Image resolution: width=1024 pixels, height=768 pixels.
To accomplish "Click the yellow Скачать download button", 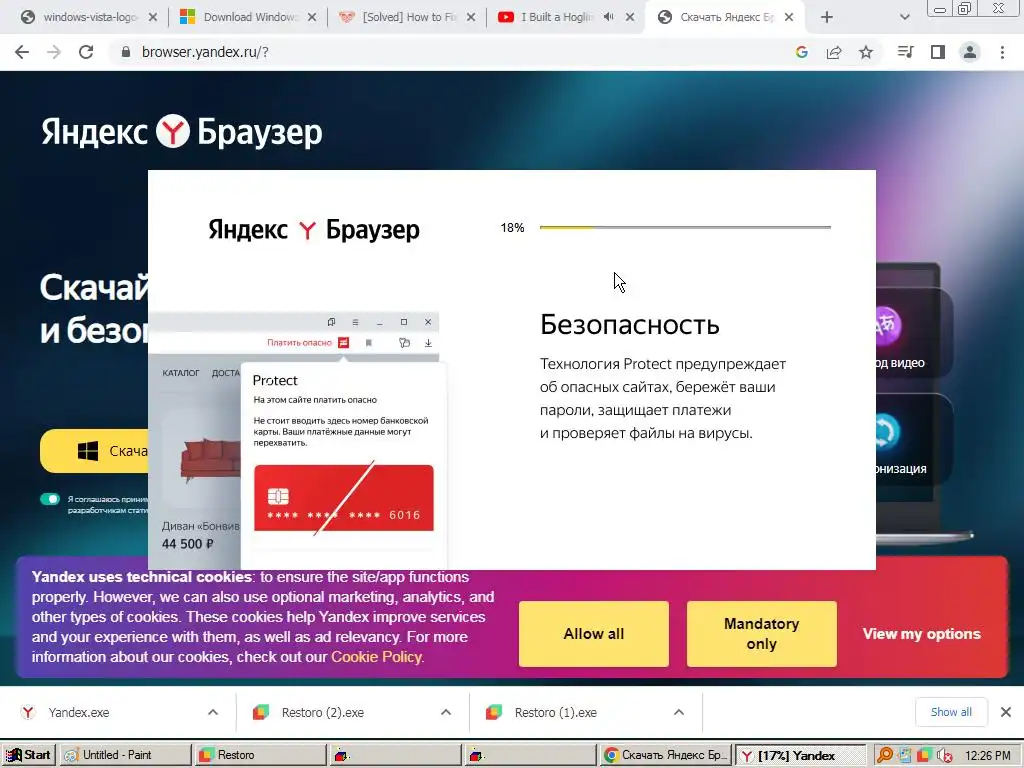I will pyautogui.click(x=94, y=451).
